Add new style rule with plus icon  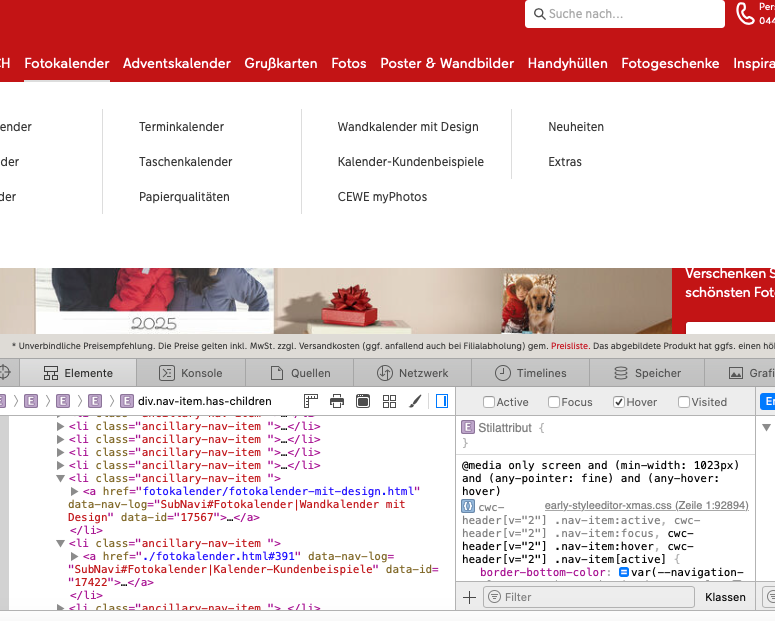469,597
